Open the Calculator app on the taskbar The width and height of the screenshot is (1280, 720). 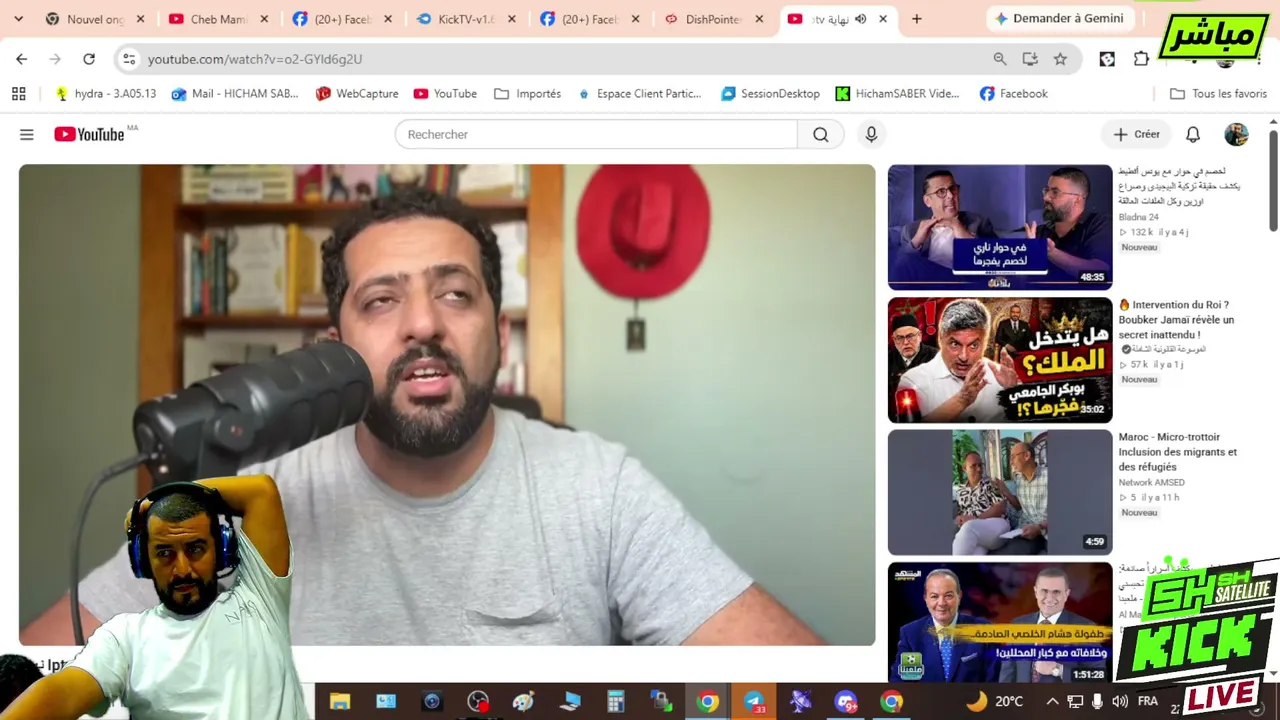click(616, 702)
